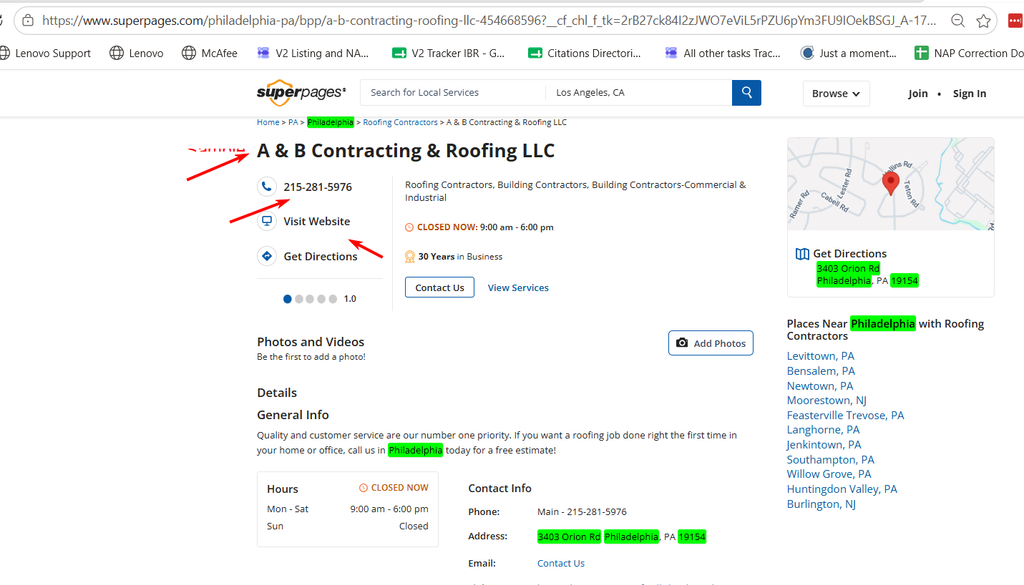This screenshot has width=1024, height=585.
Task: Click the red map location pin
Action: (890, 183)
